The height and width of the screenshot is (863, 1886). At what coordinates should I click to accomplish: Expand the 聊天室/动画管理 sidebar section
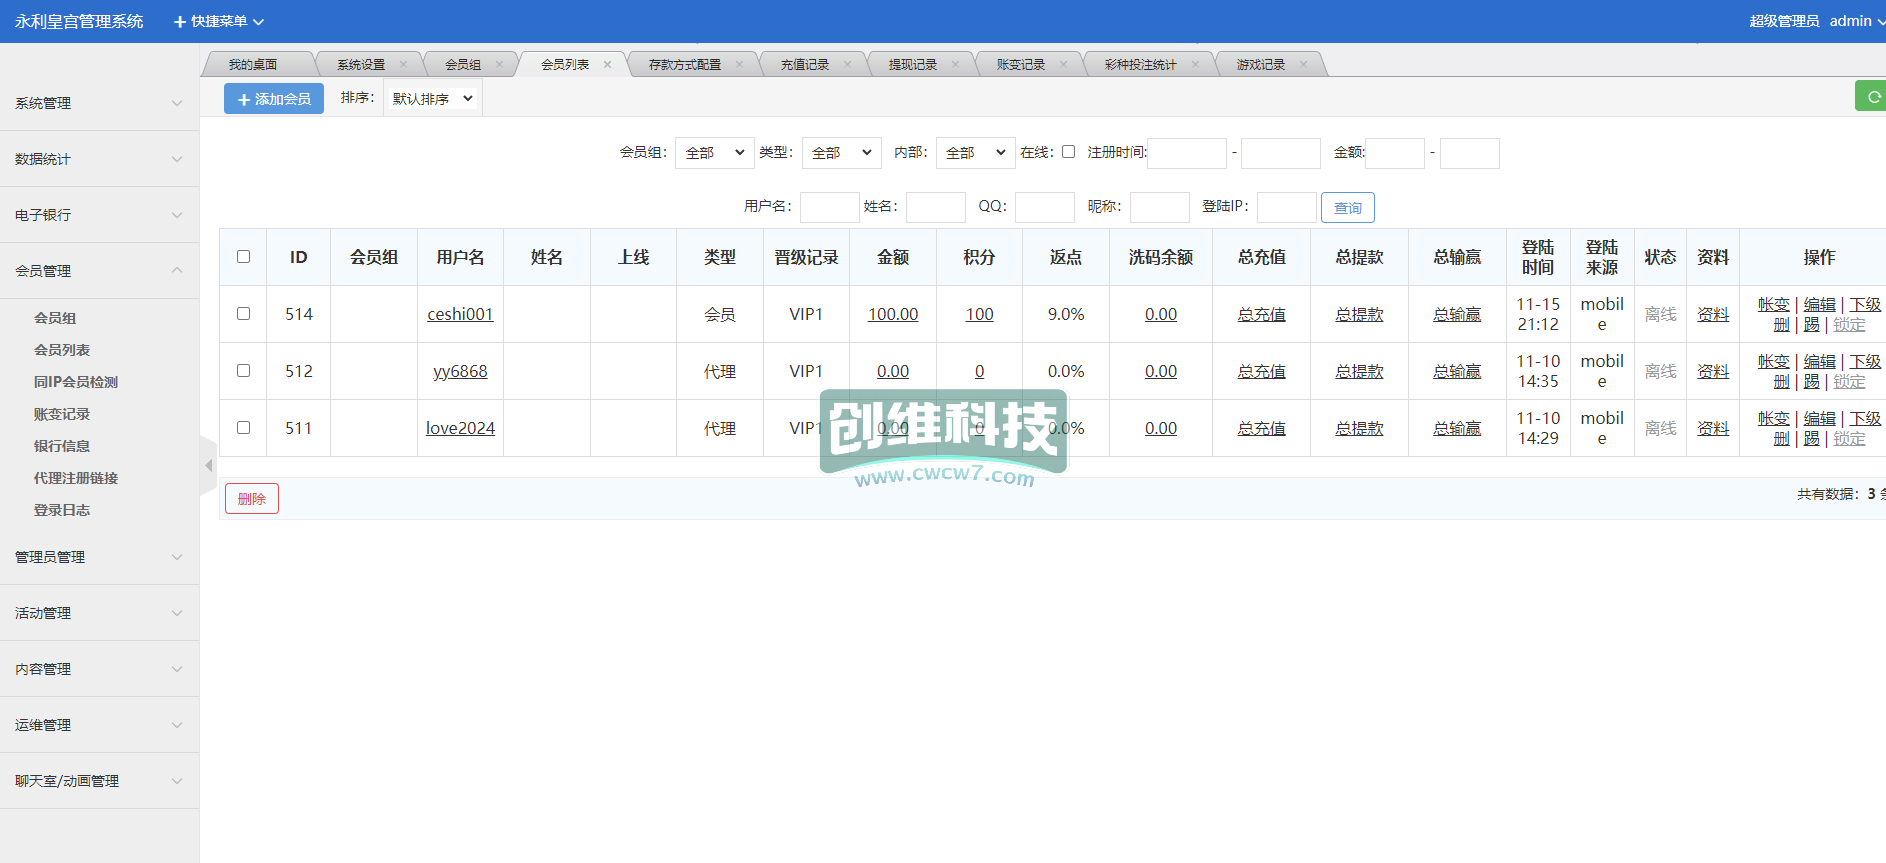pos(99,781)
